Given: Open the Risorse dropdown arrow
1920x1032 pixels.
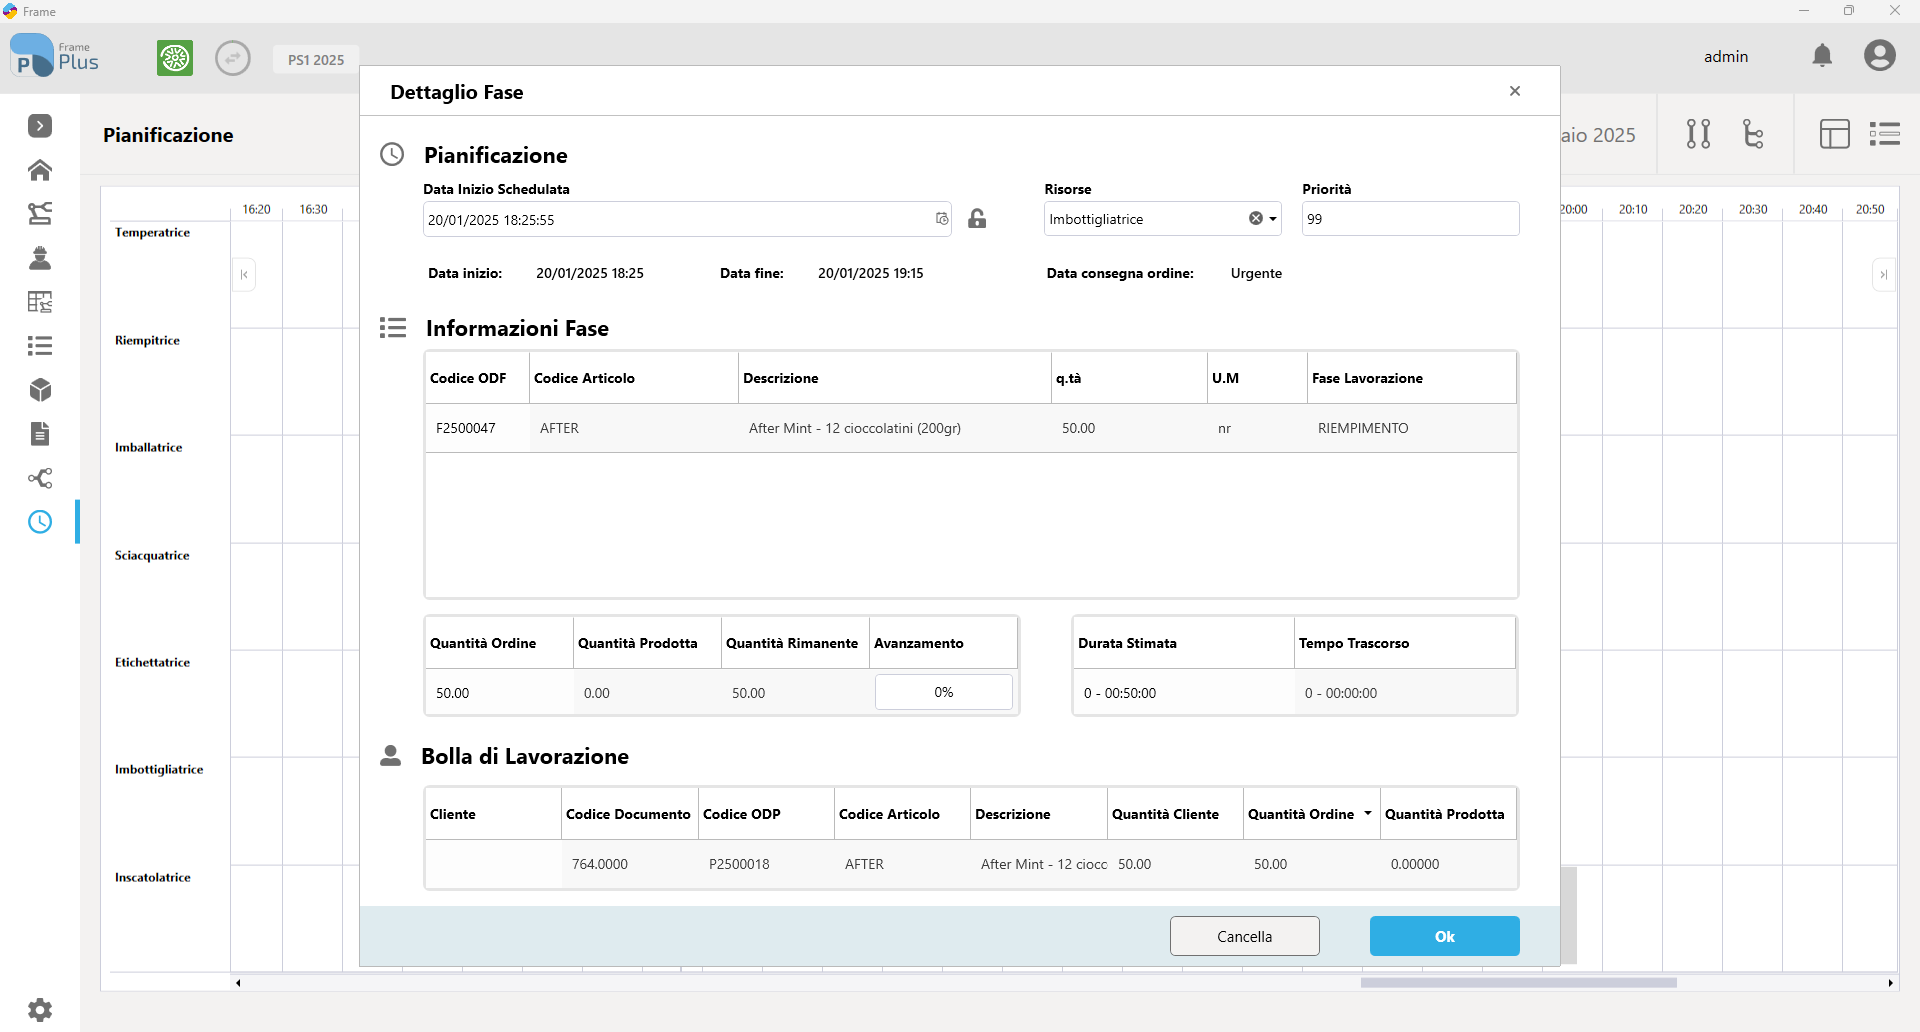Looking at the screenshot, I should coord(1273,219).
